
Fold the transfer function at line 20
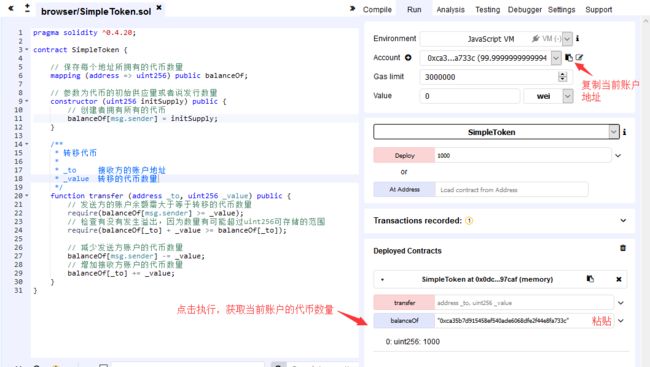point(27,195)
